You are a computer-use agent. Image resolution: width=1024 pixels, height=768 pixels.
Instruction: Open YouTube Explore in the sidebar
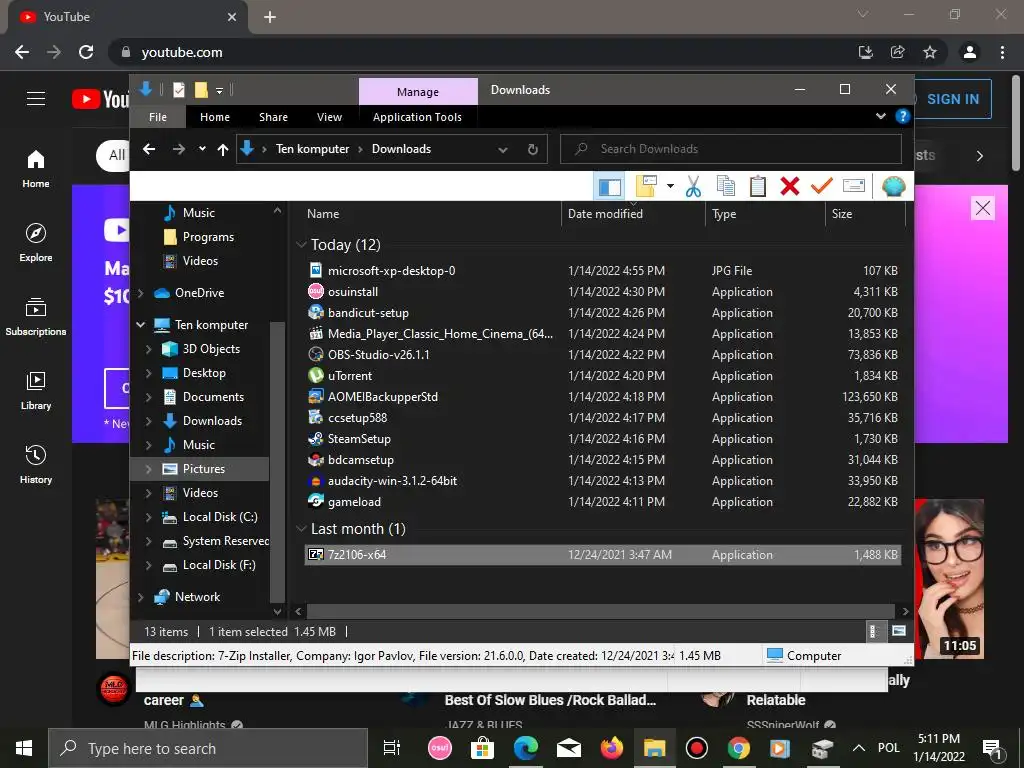tap(36, 243)
